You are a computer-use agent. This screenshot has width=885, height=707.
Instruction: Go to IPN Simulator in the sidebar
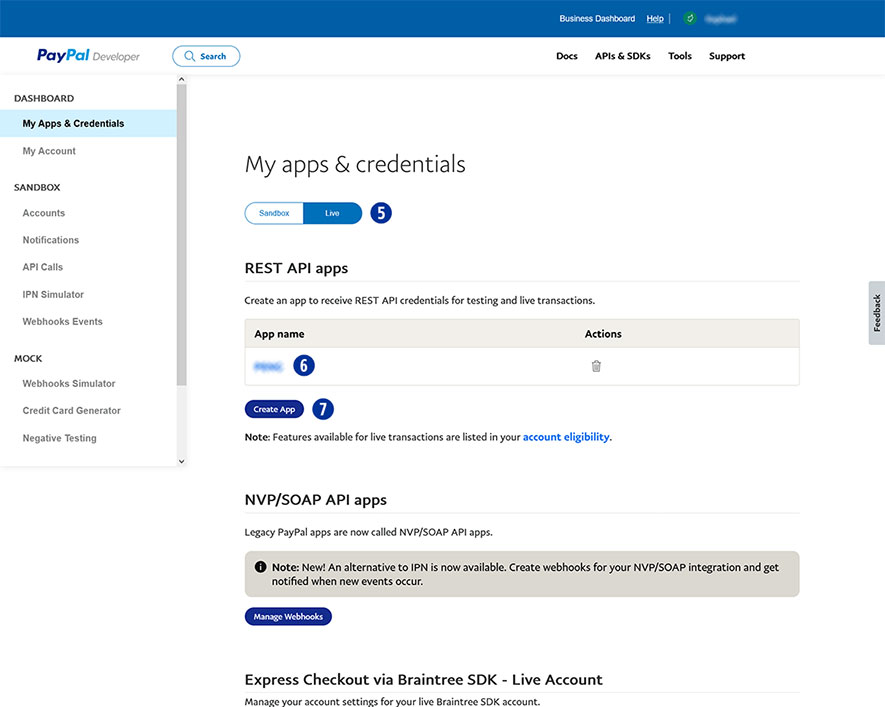click(x=53, y=294)
